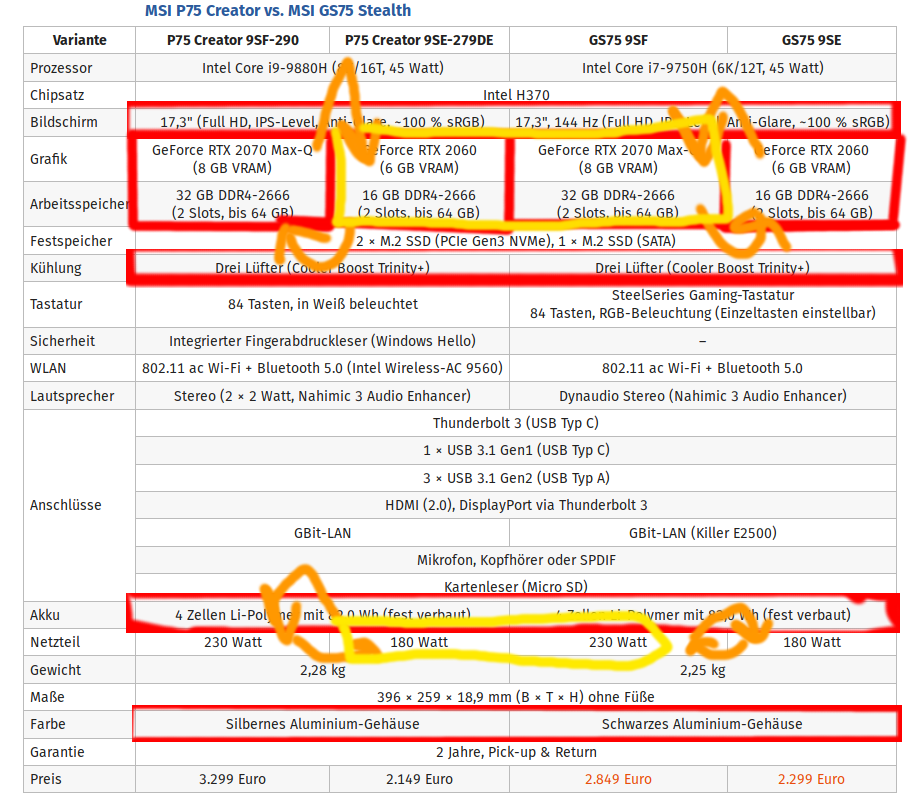Select the P75 9SF-290 '32 GB DDR4-2666' cell
Image resolution: width=920 pixels, height=793 pixels.
point(232,204)
